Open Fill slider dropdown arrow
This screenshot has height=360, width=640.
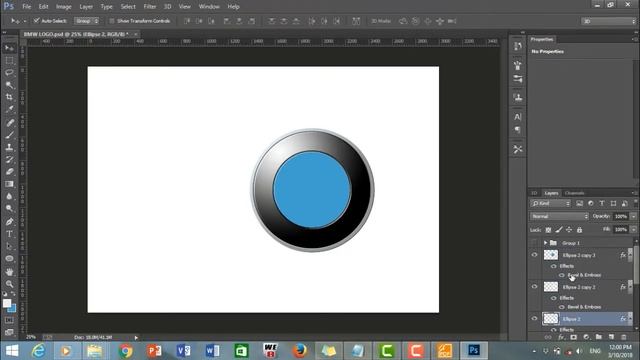(633, 230)
